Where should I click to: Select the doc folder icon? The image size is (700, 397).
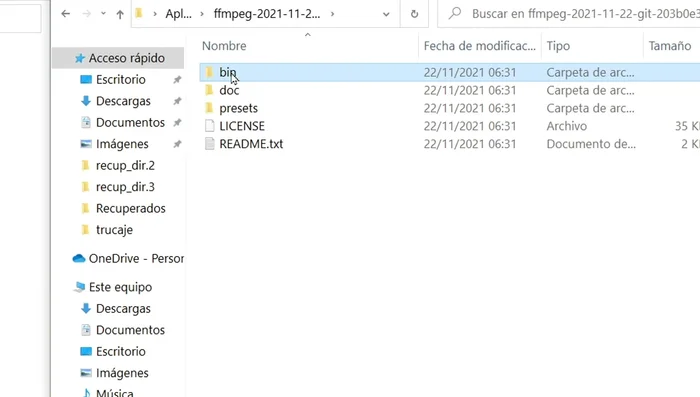click(209, 90)
